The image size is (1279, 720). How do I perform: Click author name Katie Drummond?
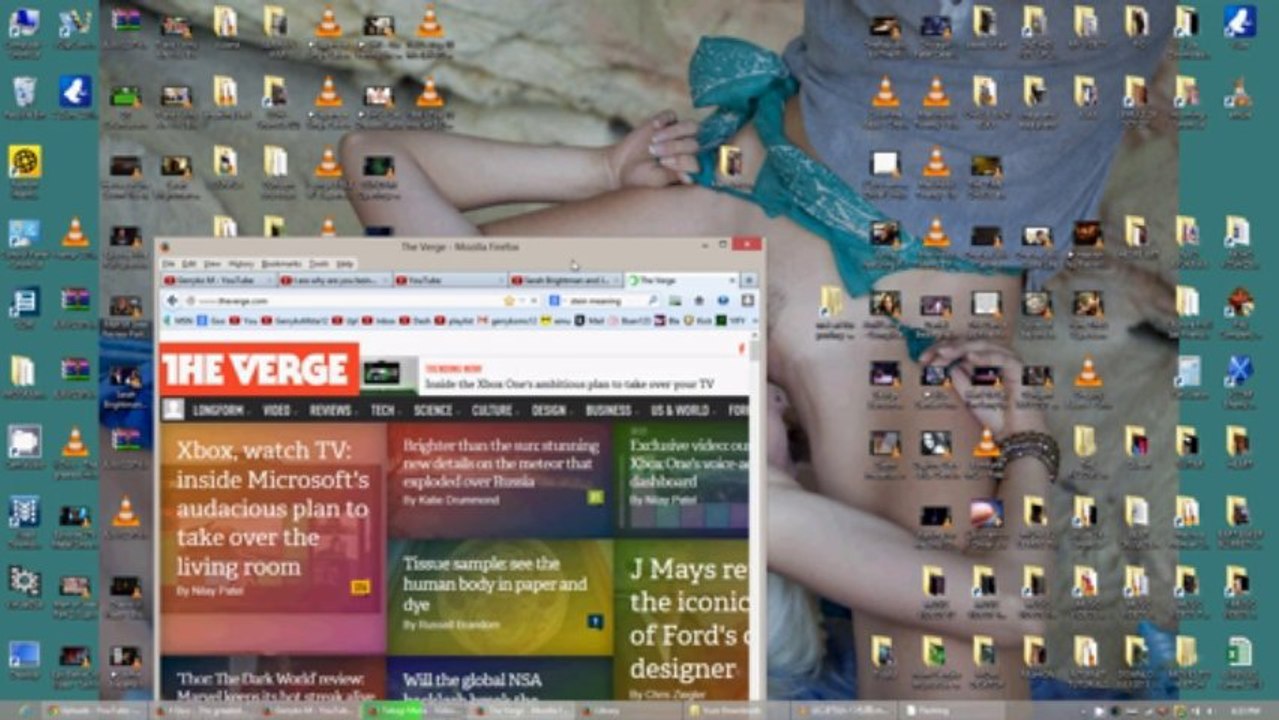pyautogui.click(x=458, y=499)
